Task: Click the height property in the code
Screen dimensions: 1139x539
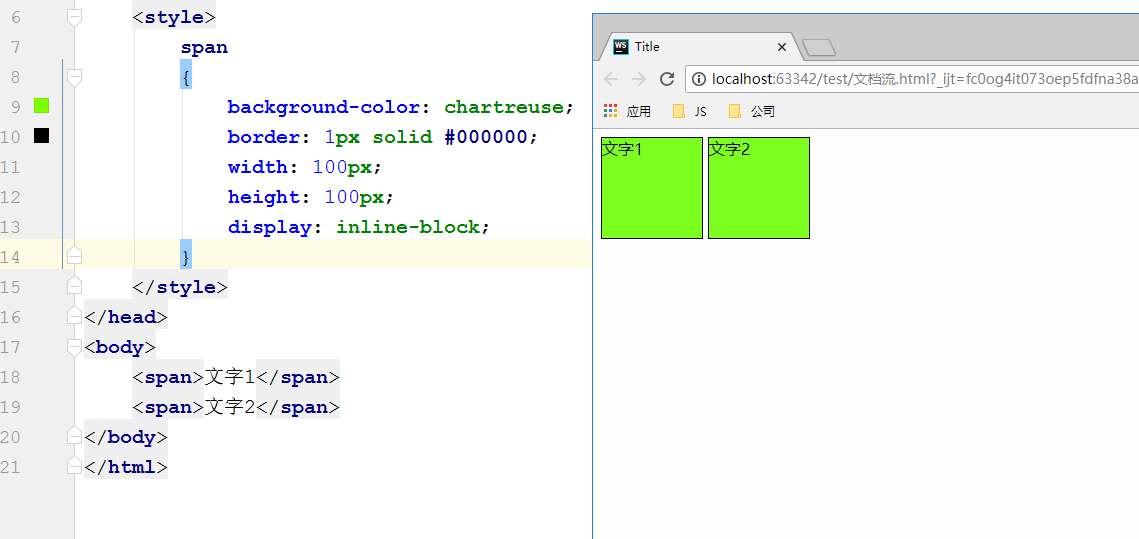Action: (264, 197)
